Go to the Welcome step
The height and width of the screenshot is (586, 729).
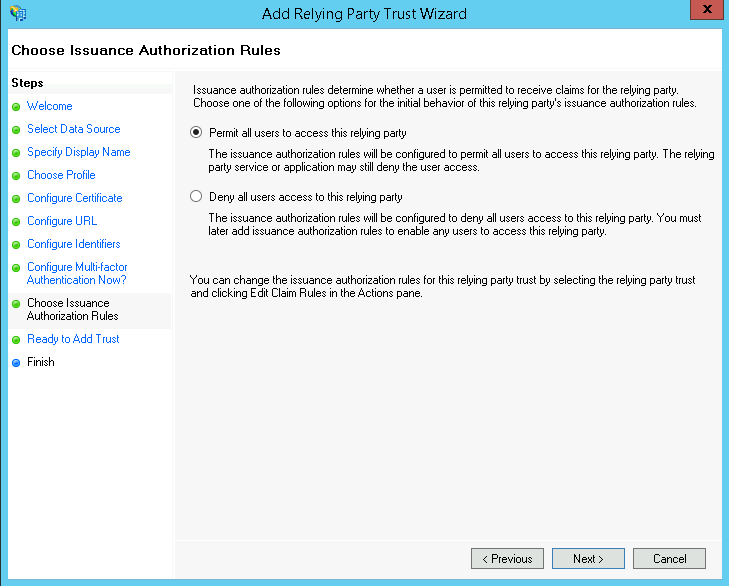50,106
